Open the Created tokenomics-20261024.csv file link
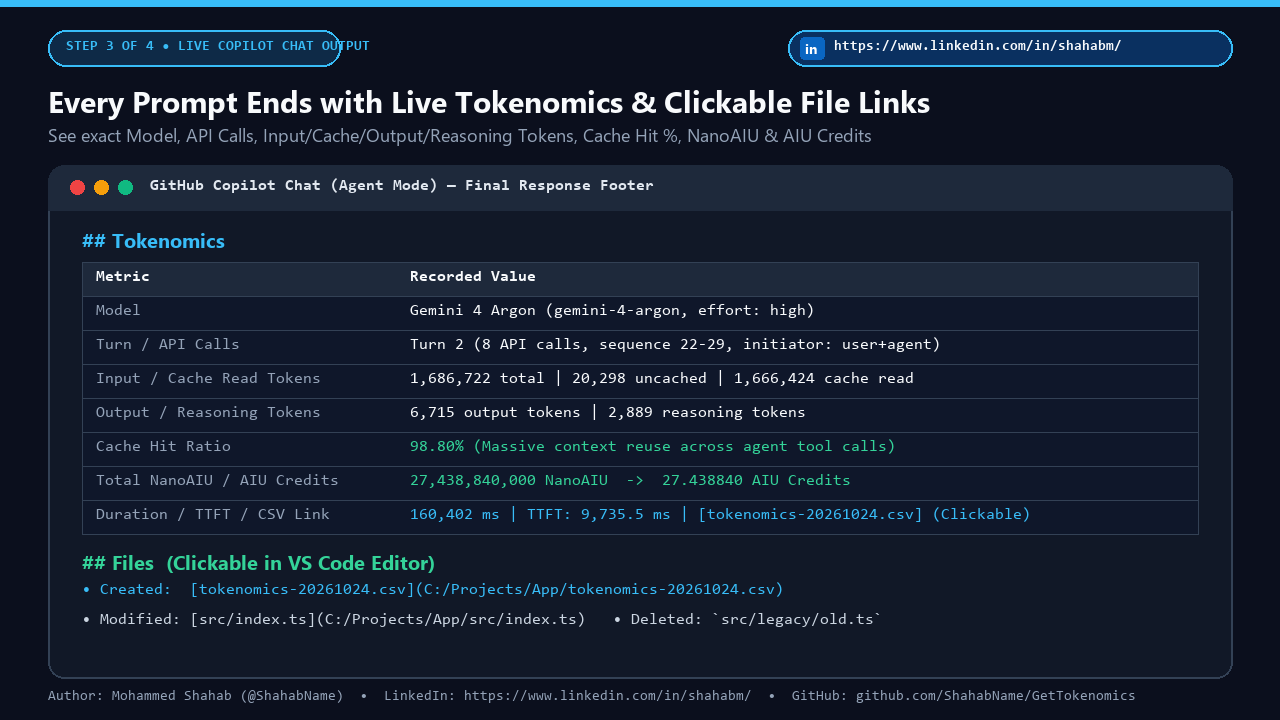 coord(487,589)
